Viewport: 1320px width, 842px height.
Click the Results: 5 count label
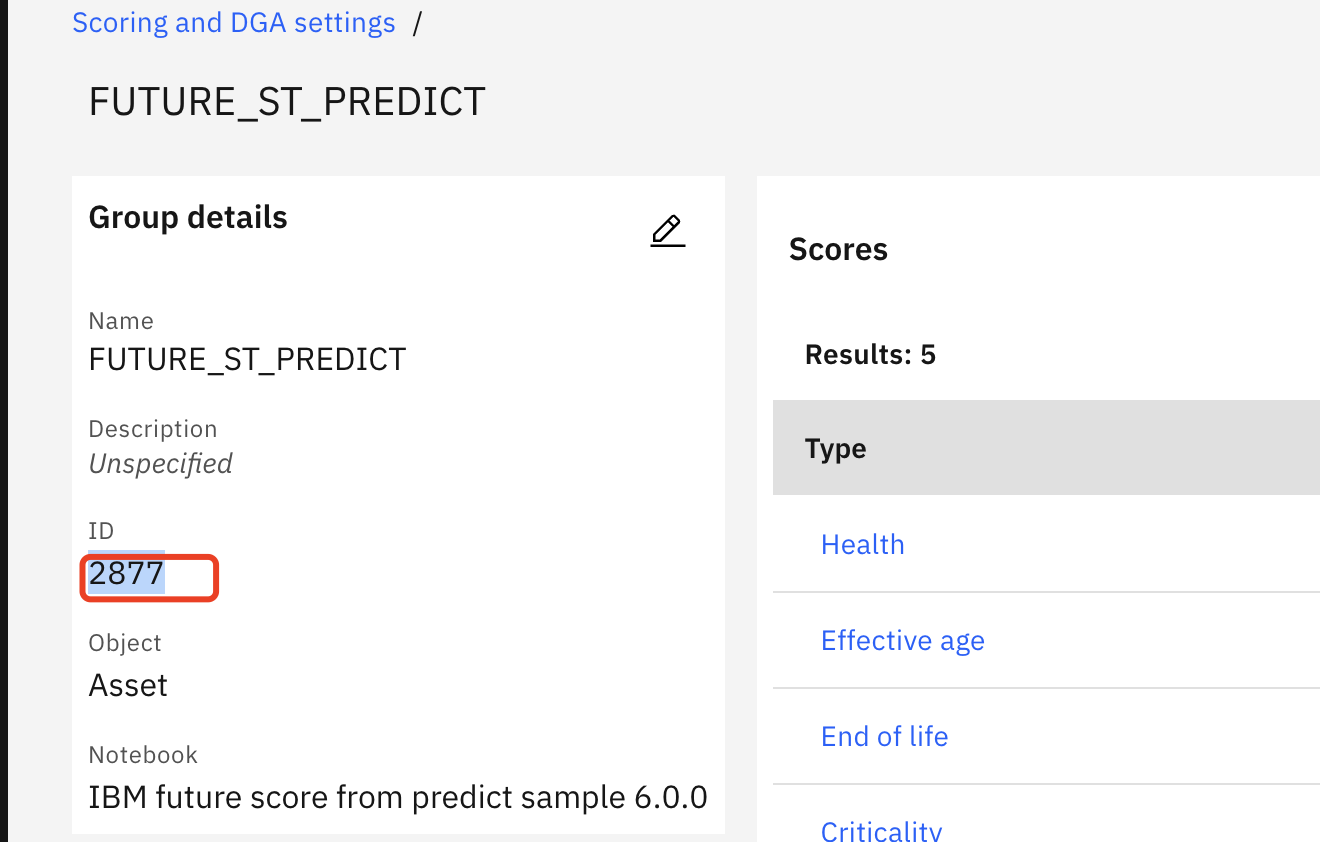[870, 354]
